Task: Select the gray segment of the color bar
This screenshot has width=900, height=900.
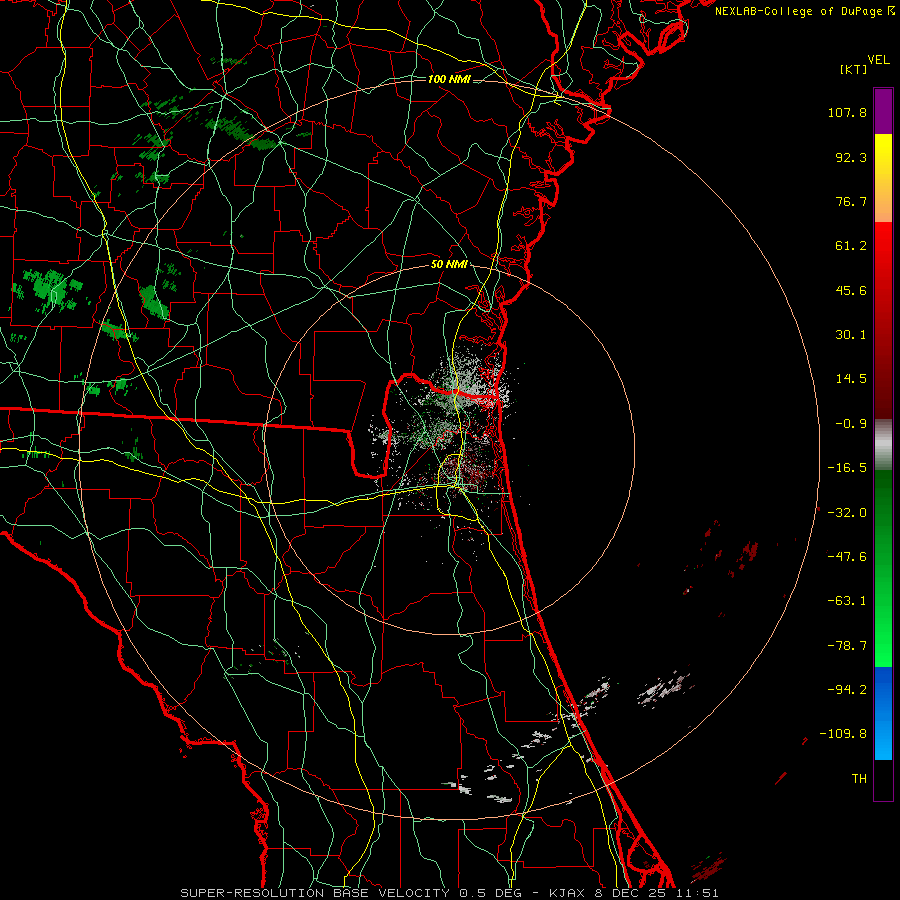Action: pyautogui.click(x=883, y=445)
